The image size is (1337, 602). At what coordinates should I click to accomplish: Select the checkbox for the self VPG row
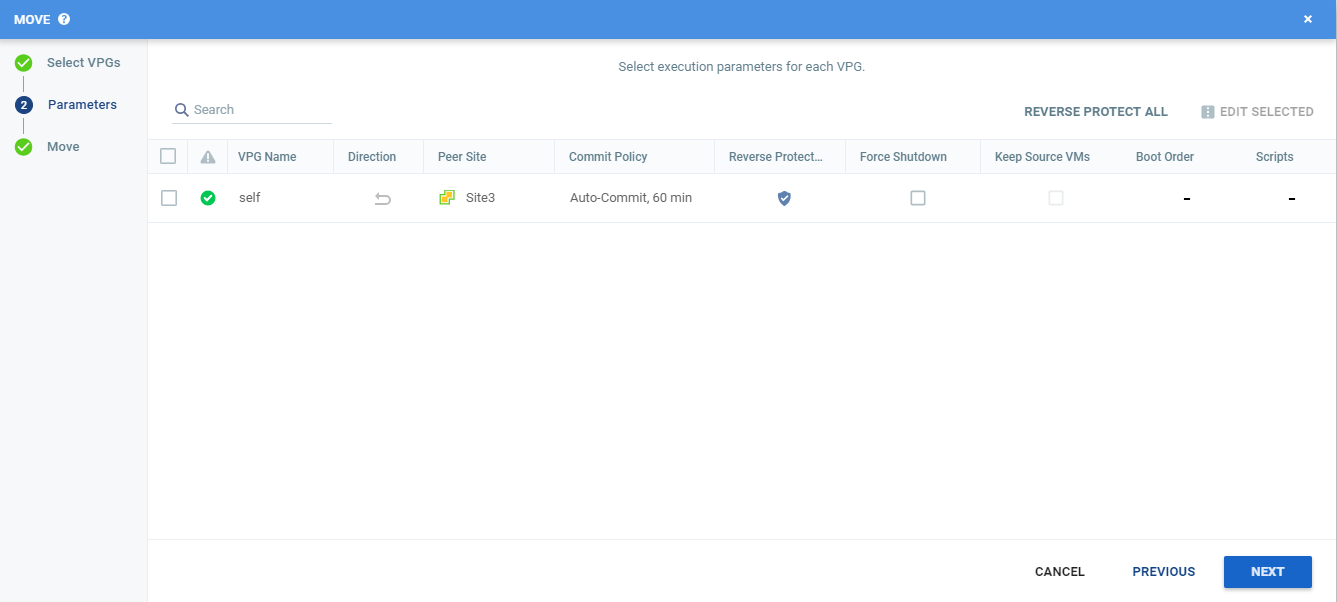pos(169,198)
